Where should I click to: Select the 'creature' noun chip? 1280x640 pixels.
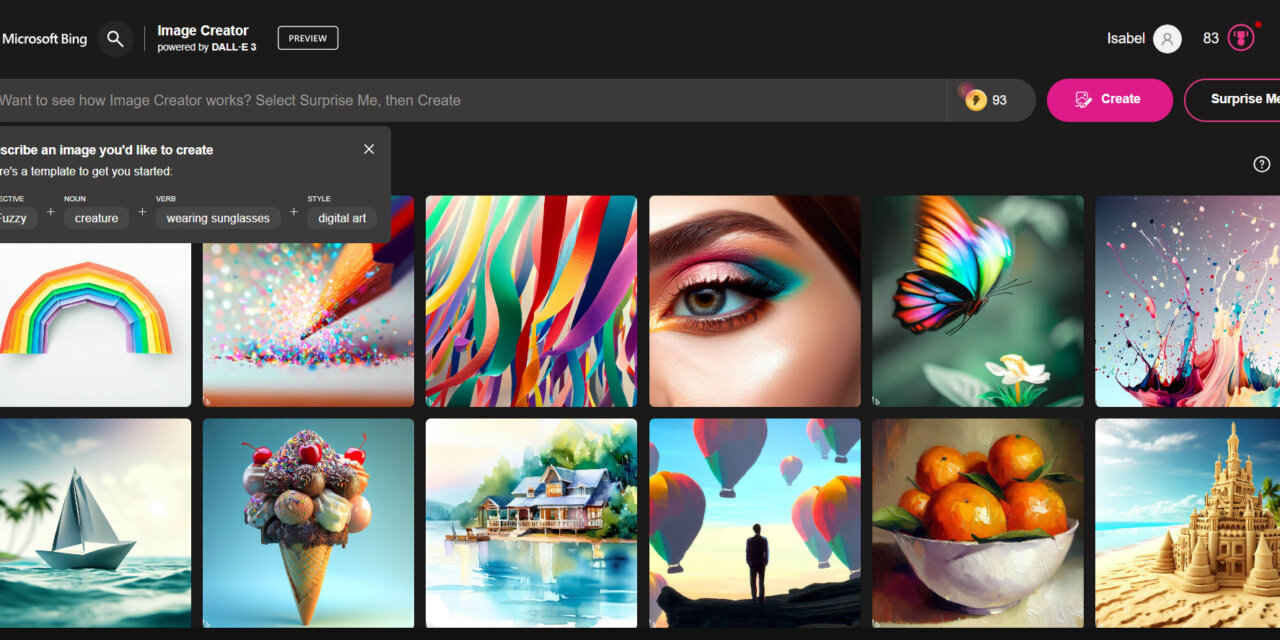click(x=96, y=218)
